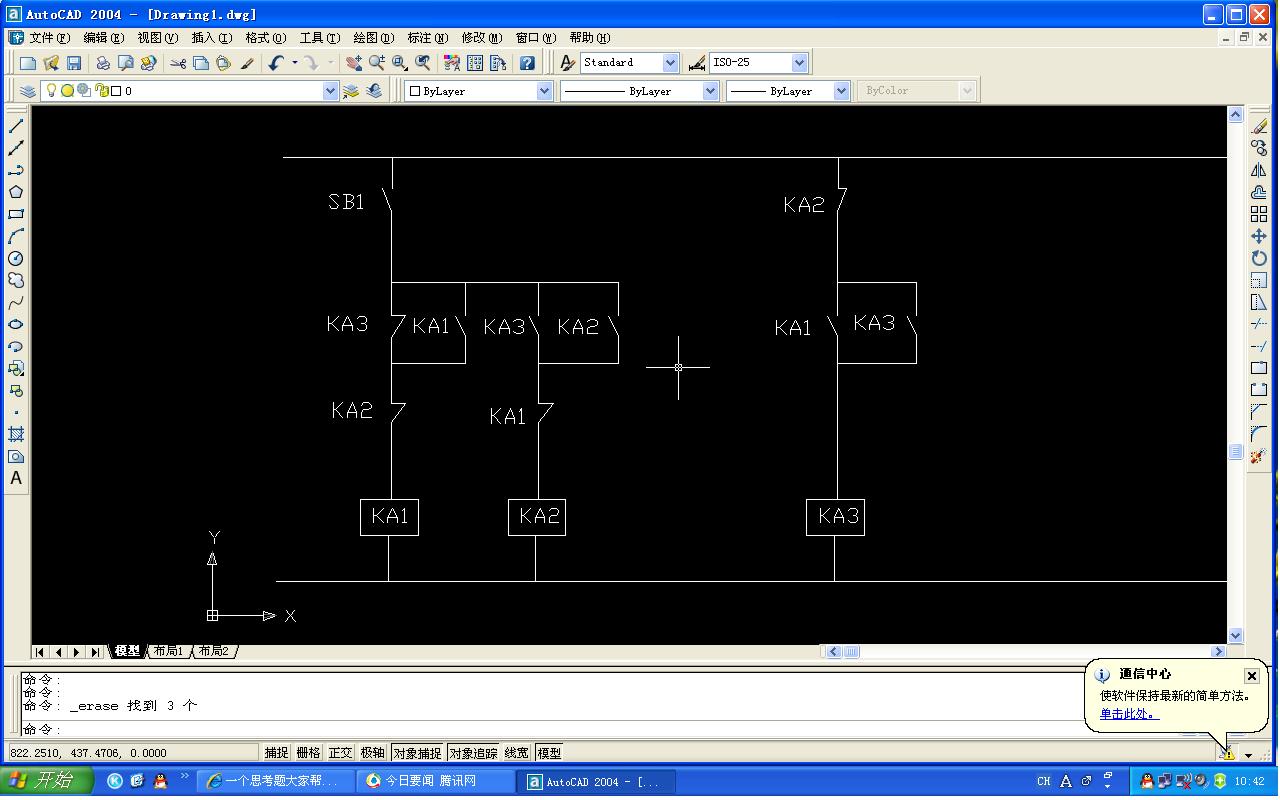
Task: Click the Multiline Text 'A' tool
Action: 16,478
